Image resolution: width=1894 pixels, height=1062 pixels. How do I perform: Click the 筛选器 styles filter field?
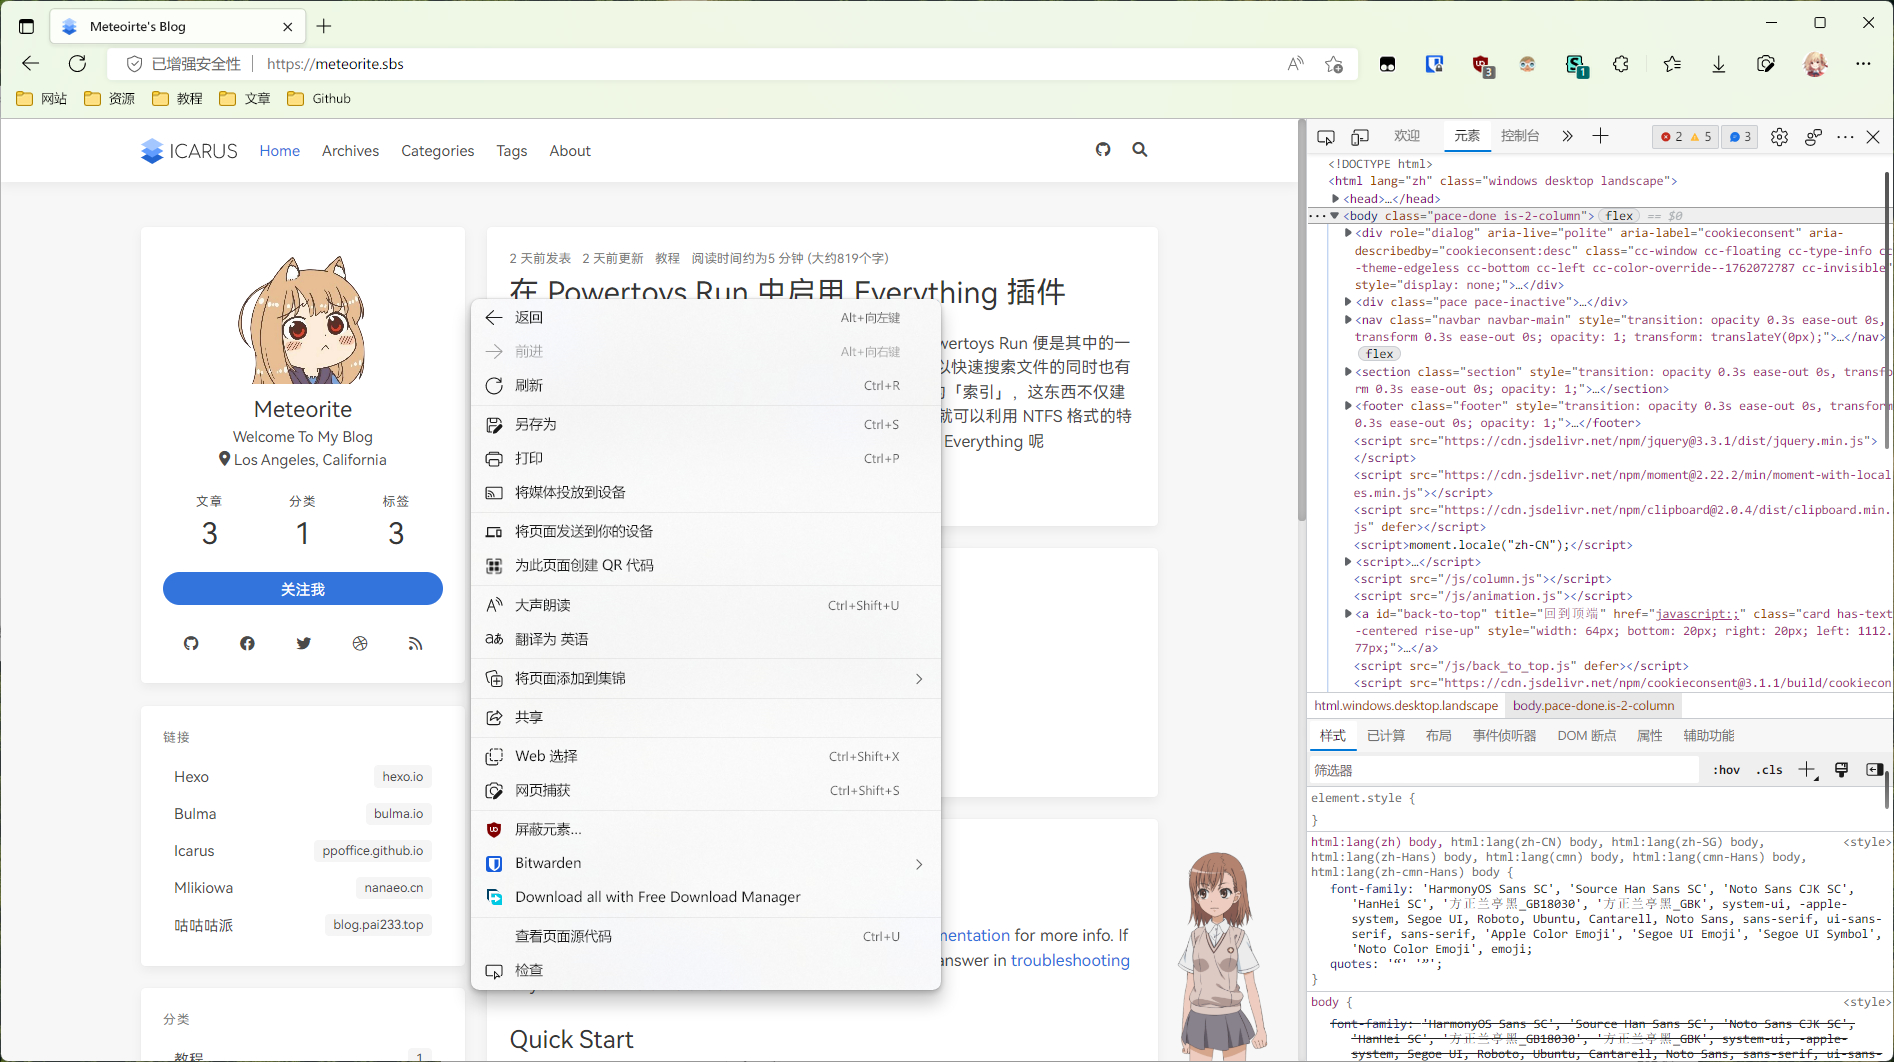1503,770
